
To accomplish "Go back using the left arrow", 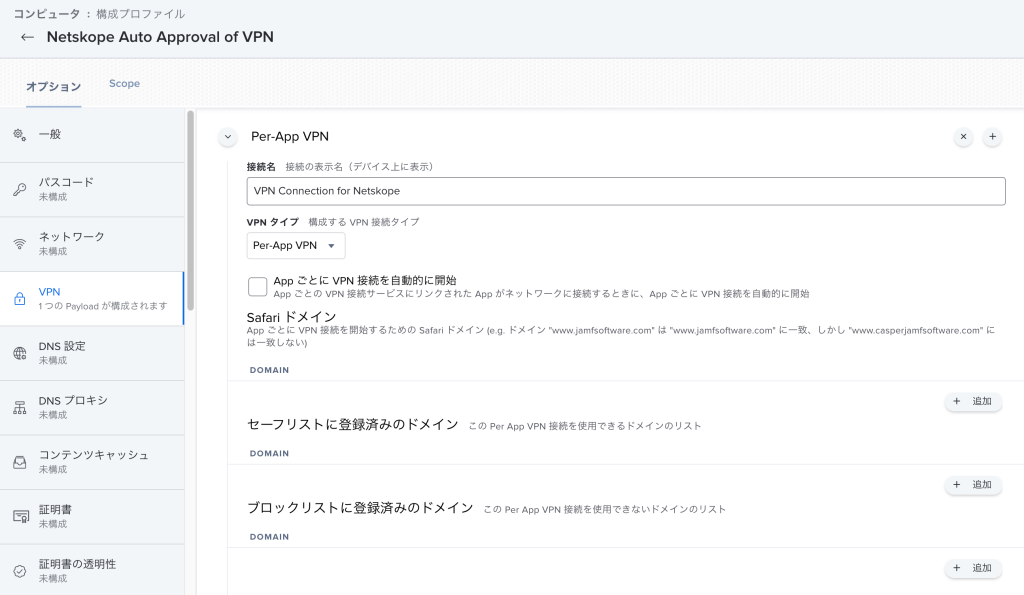I will [x=27, y=37].
